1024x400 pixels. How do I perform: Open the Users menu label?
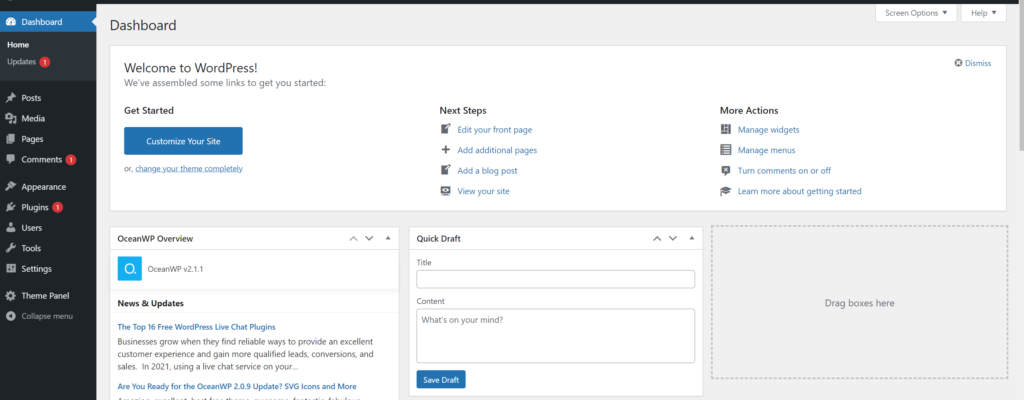31,228
